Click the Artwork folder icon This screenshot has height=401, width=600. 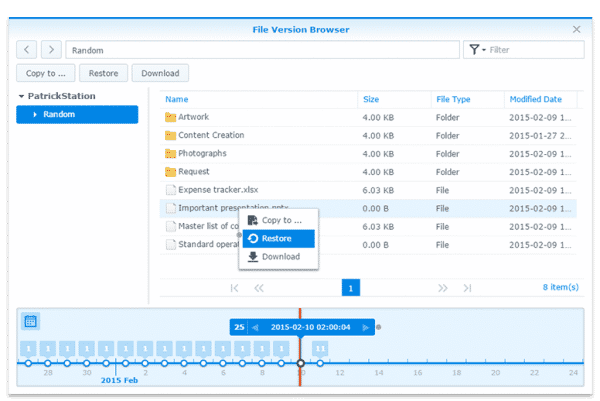click(x=170, y=117)
